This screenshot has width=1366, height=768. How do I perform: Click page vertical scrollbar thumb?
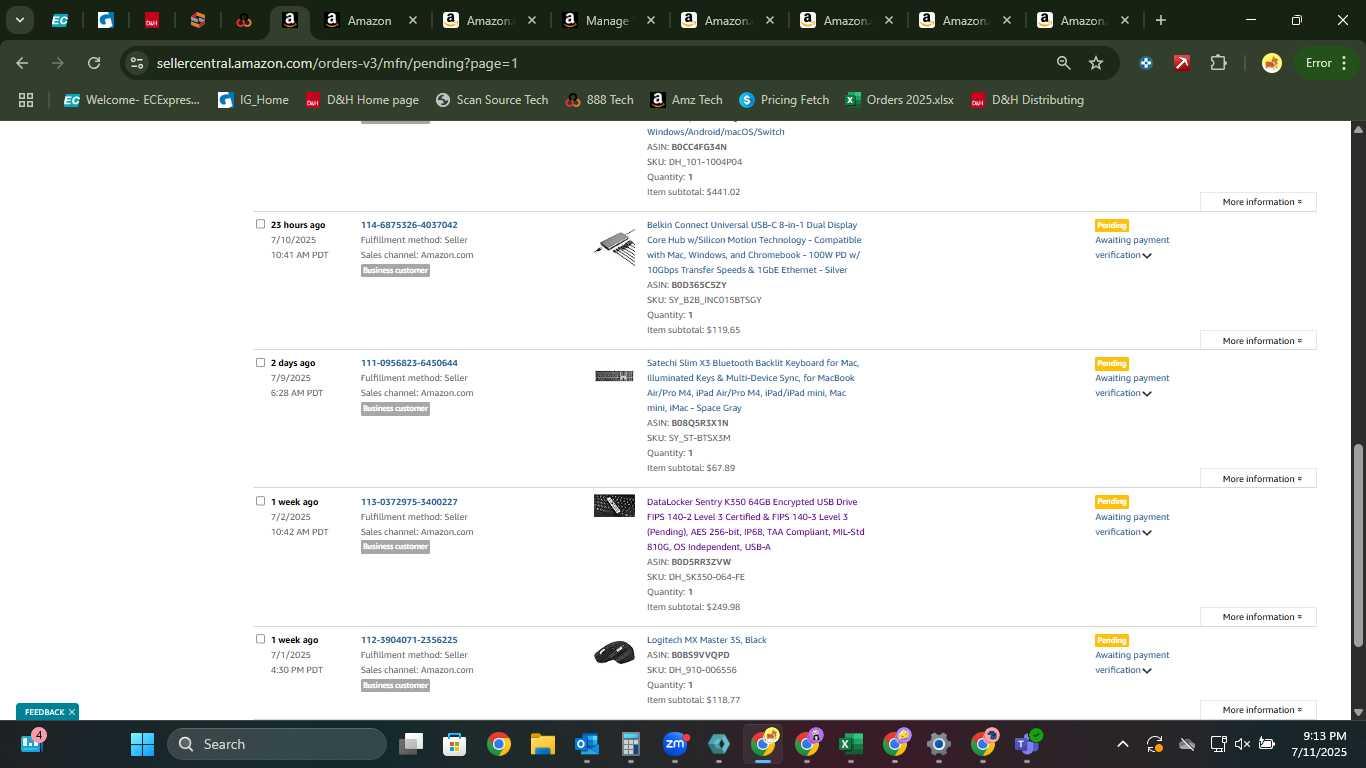[x=1358, y=545]
